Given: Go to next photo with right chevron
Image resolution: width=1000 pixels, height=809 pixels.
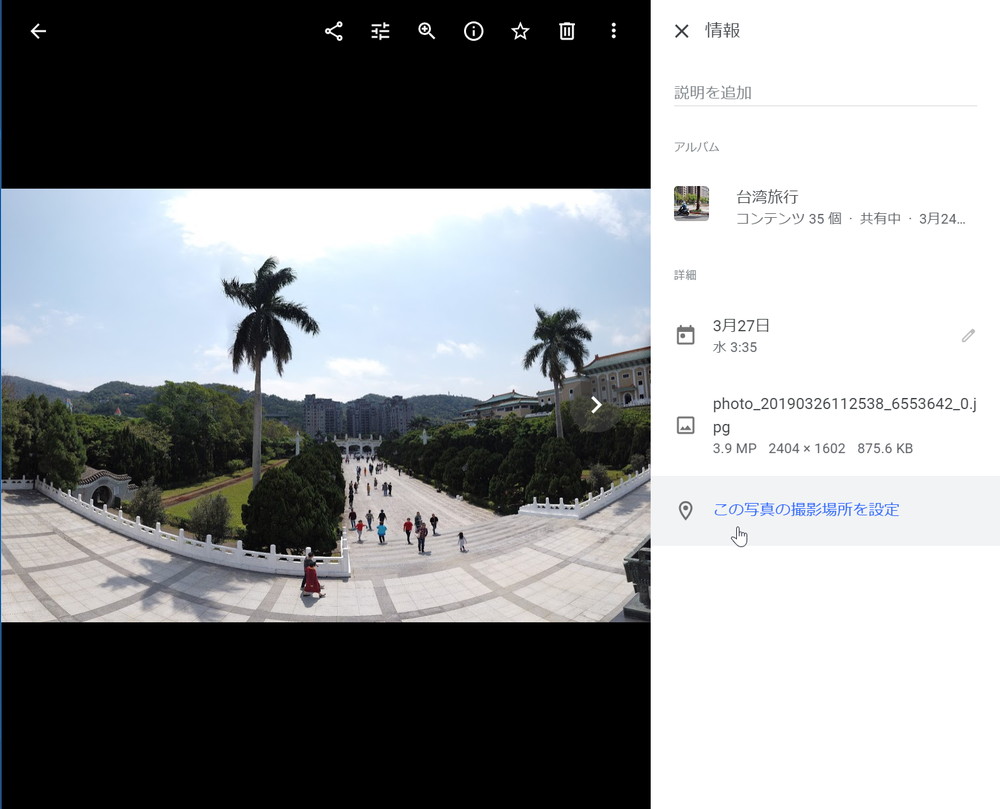Looking at the screenshot, I should pos(596,405).
